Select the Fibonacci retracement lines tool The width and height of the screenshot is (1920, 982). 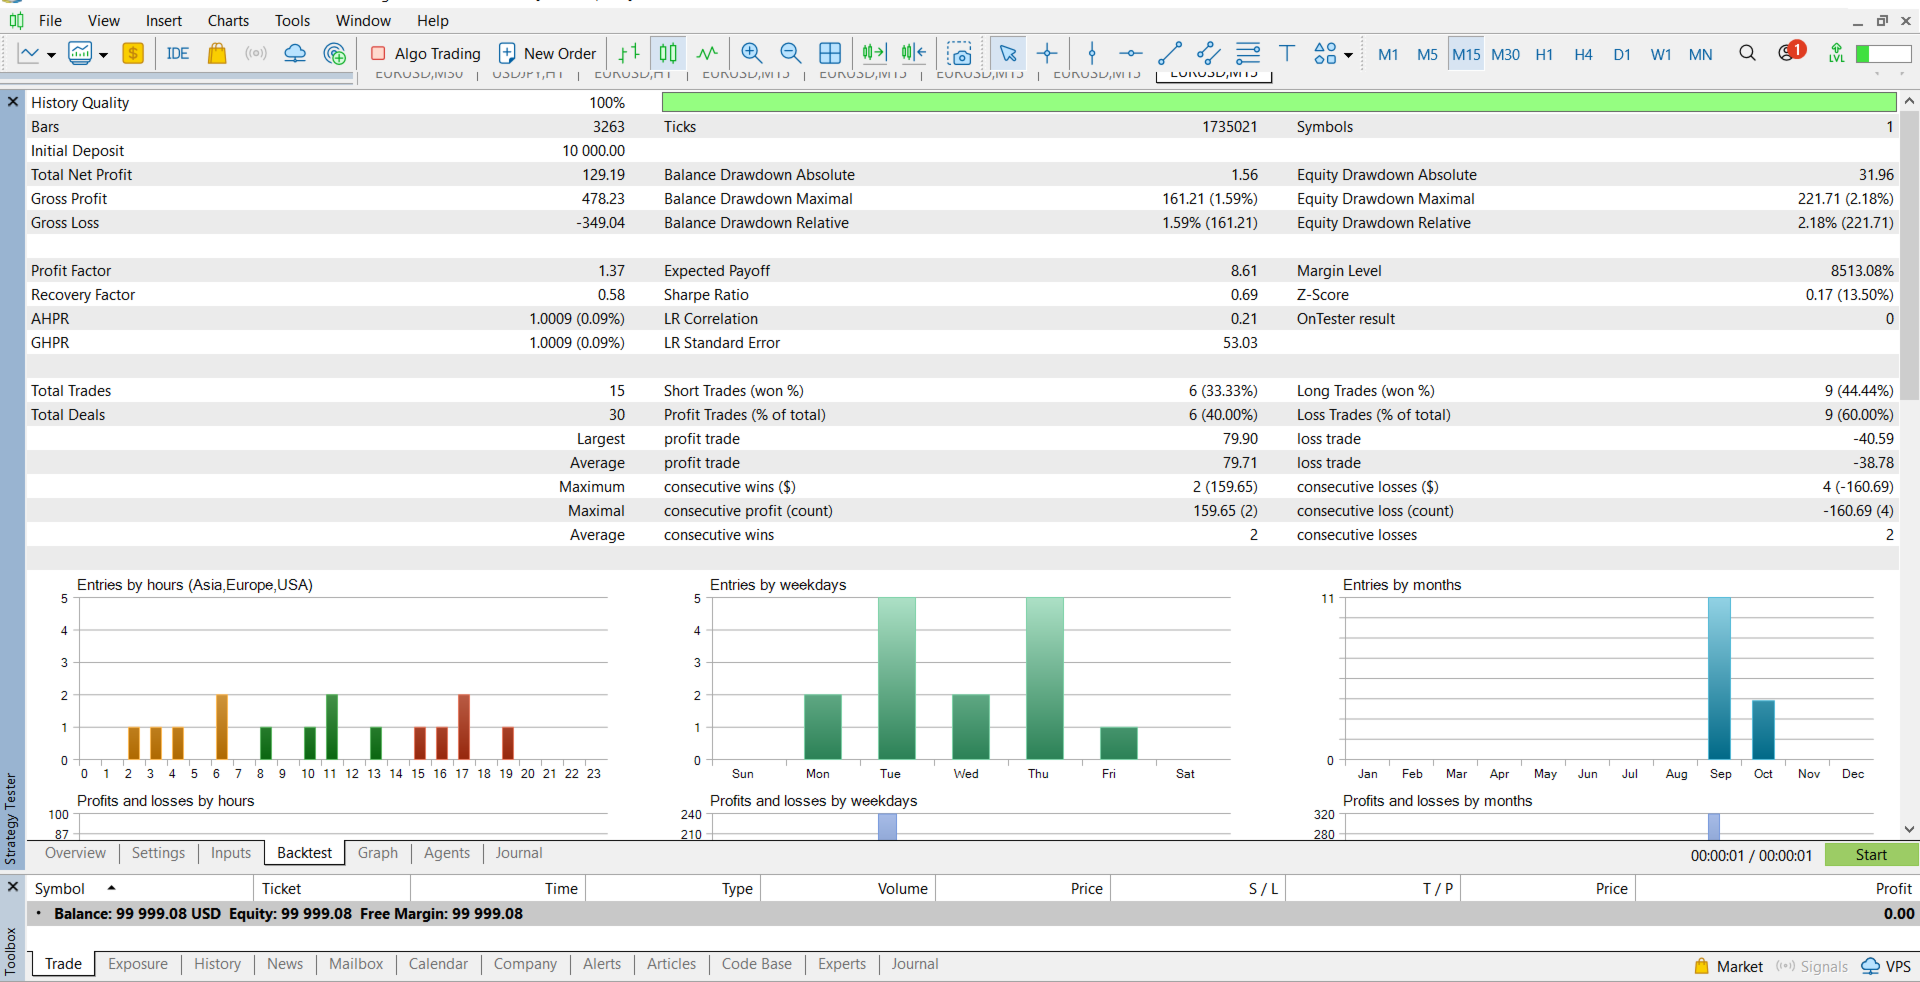click(1248, 54)
